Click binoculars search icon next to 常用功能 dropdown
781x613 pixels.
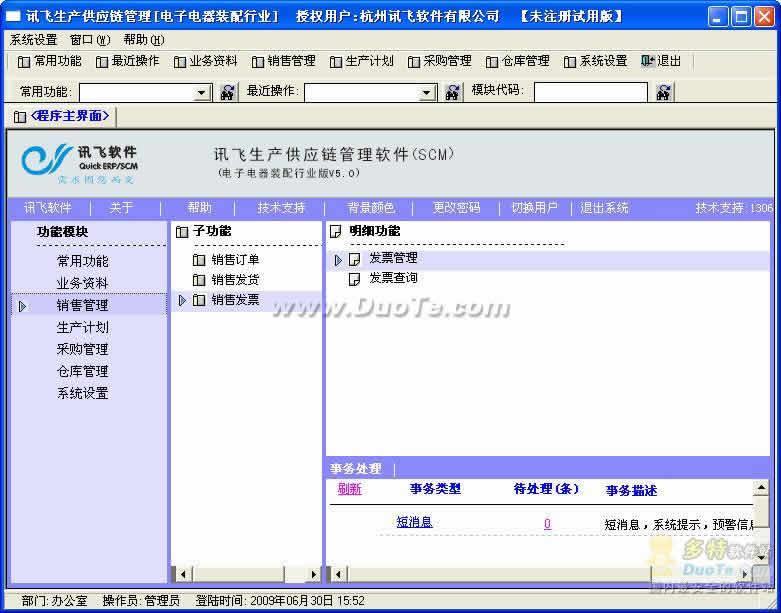pos(227,92)
